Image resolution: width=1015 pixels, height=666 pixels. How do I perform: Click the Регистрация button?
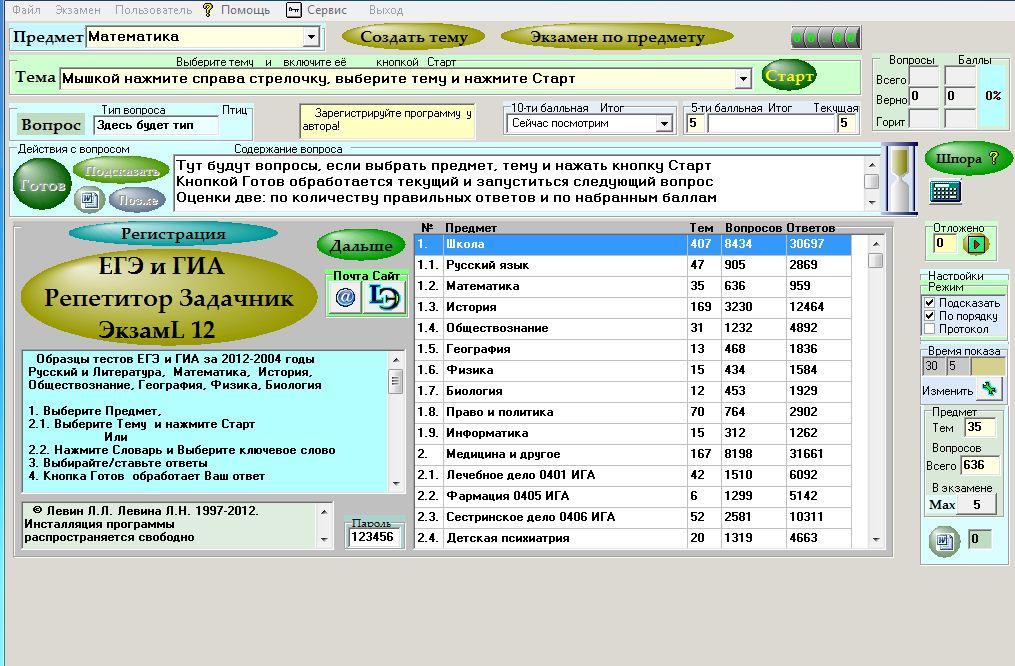click(x=173, y=234)
